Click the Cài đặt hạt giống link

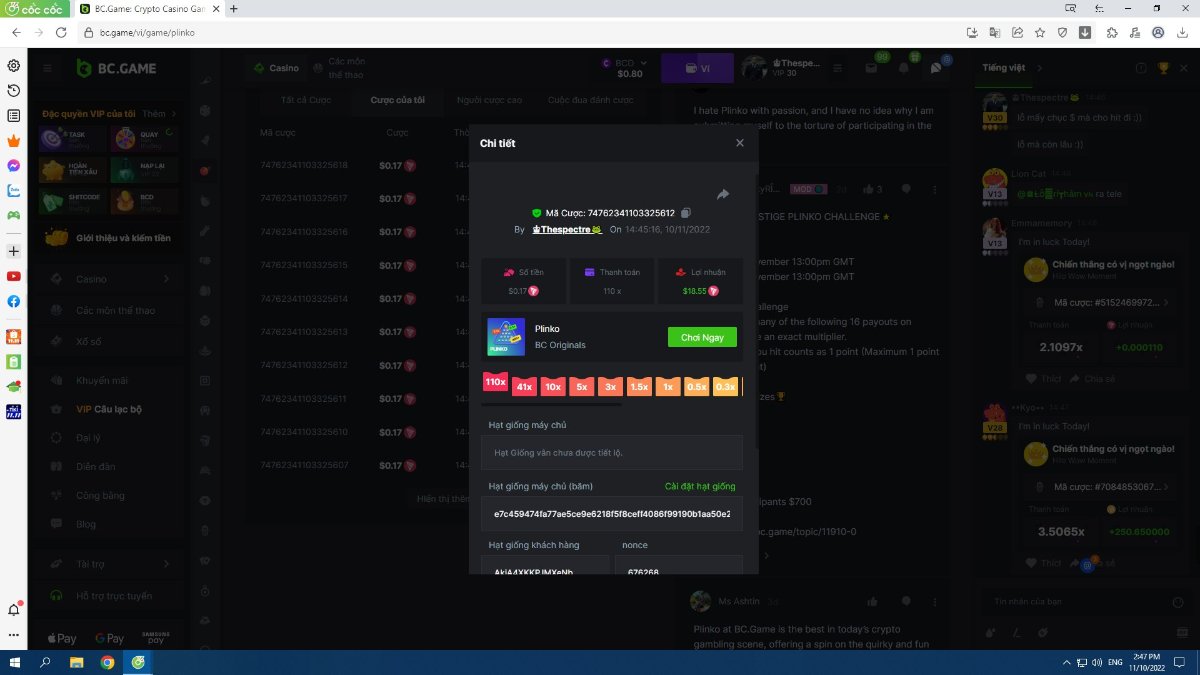tap(700, 487)
